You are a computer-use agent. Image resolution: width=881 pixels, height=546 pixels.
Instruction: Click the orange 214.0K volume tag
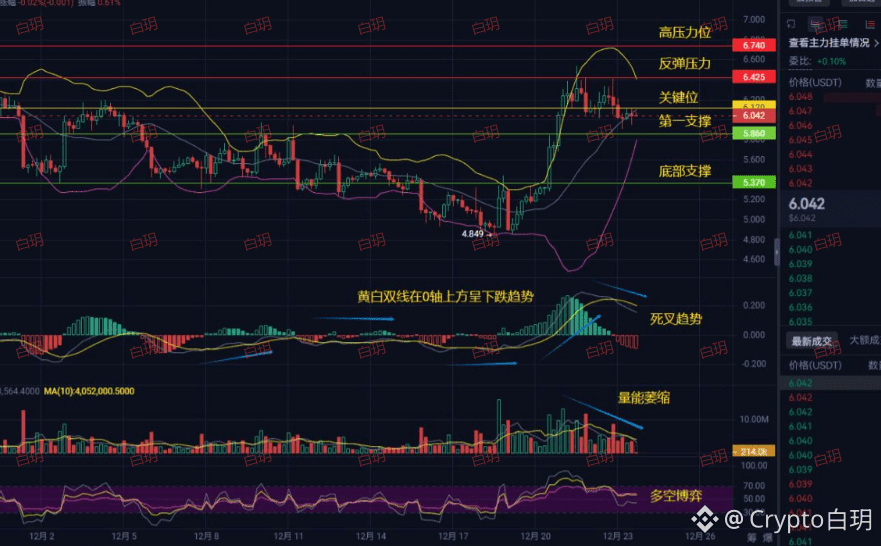coord(754,452)
